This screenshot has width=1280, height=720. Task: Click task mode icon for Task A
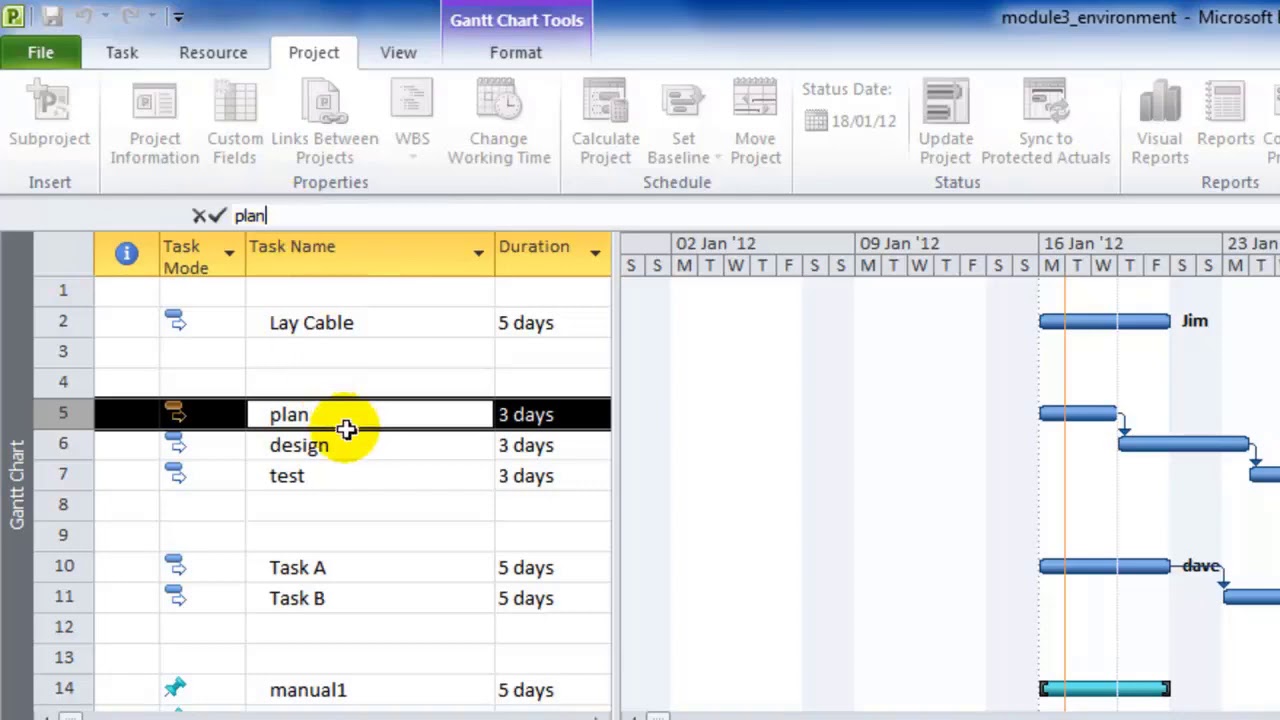(175, 565)
